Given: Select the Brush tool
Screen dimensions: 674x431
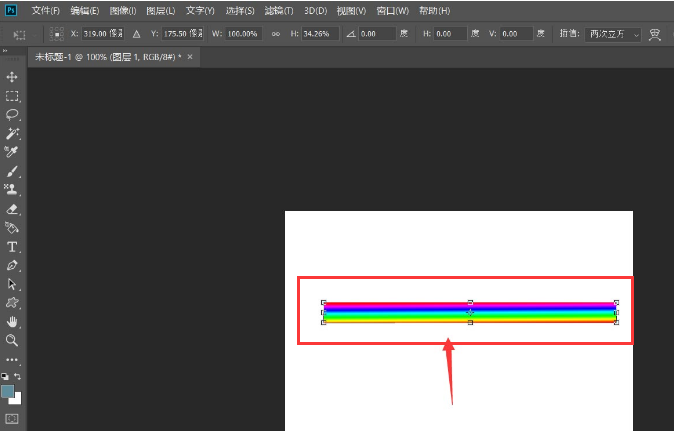Looking at the screenshot, I should point(12,171).
